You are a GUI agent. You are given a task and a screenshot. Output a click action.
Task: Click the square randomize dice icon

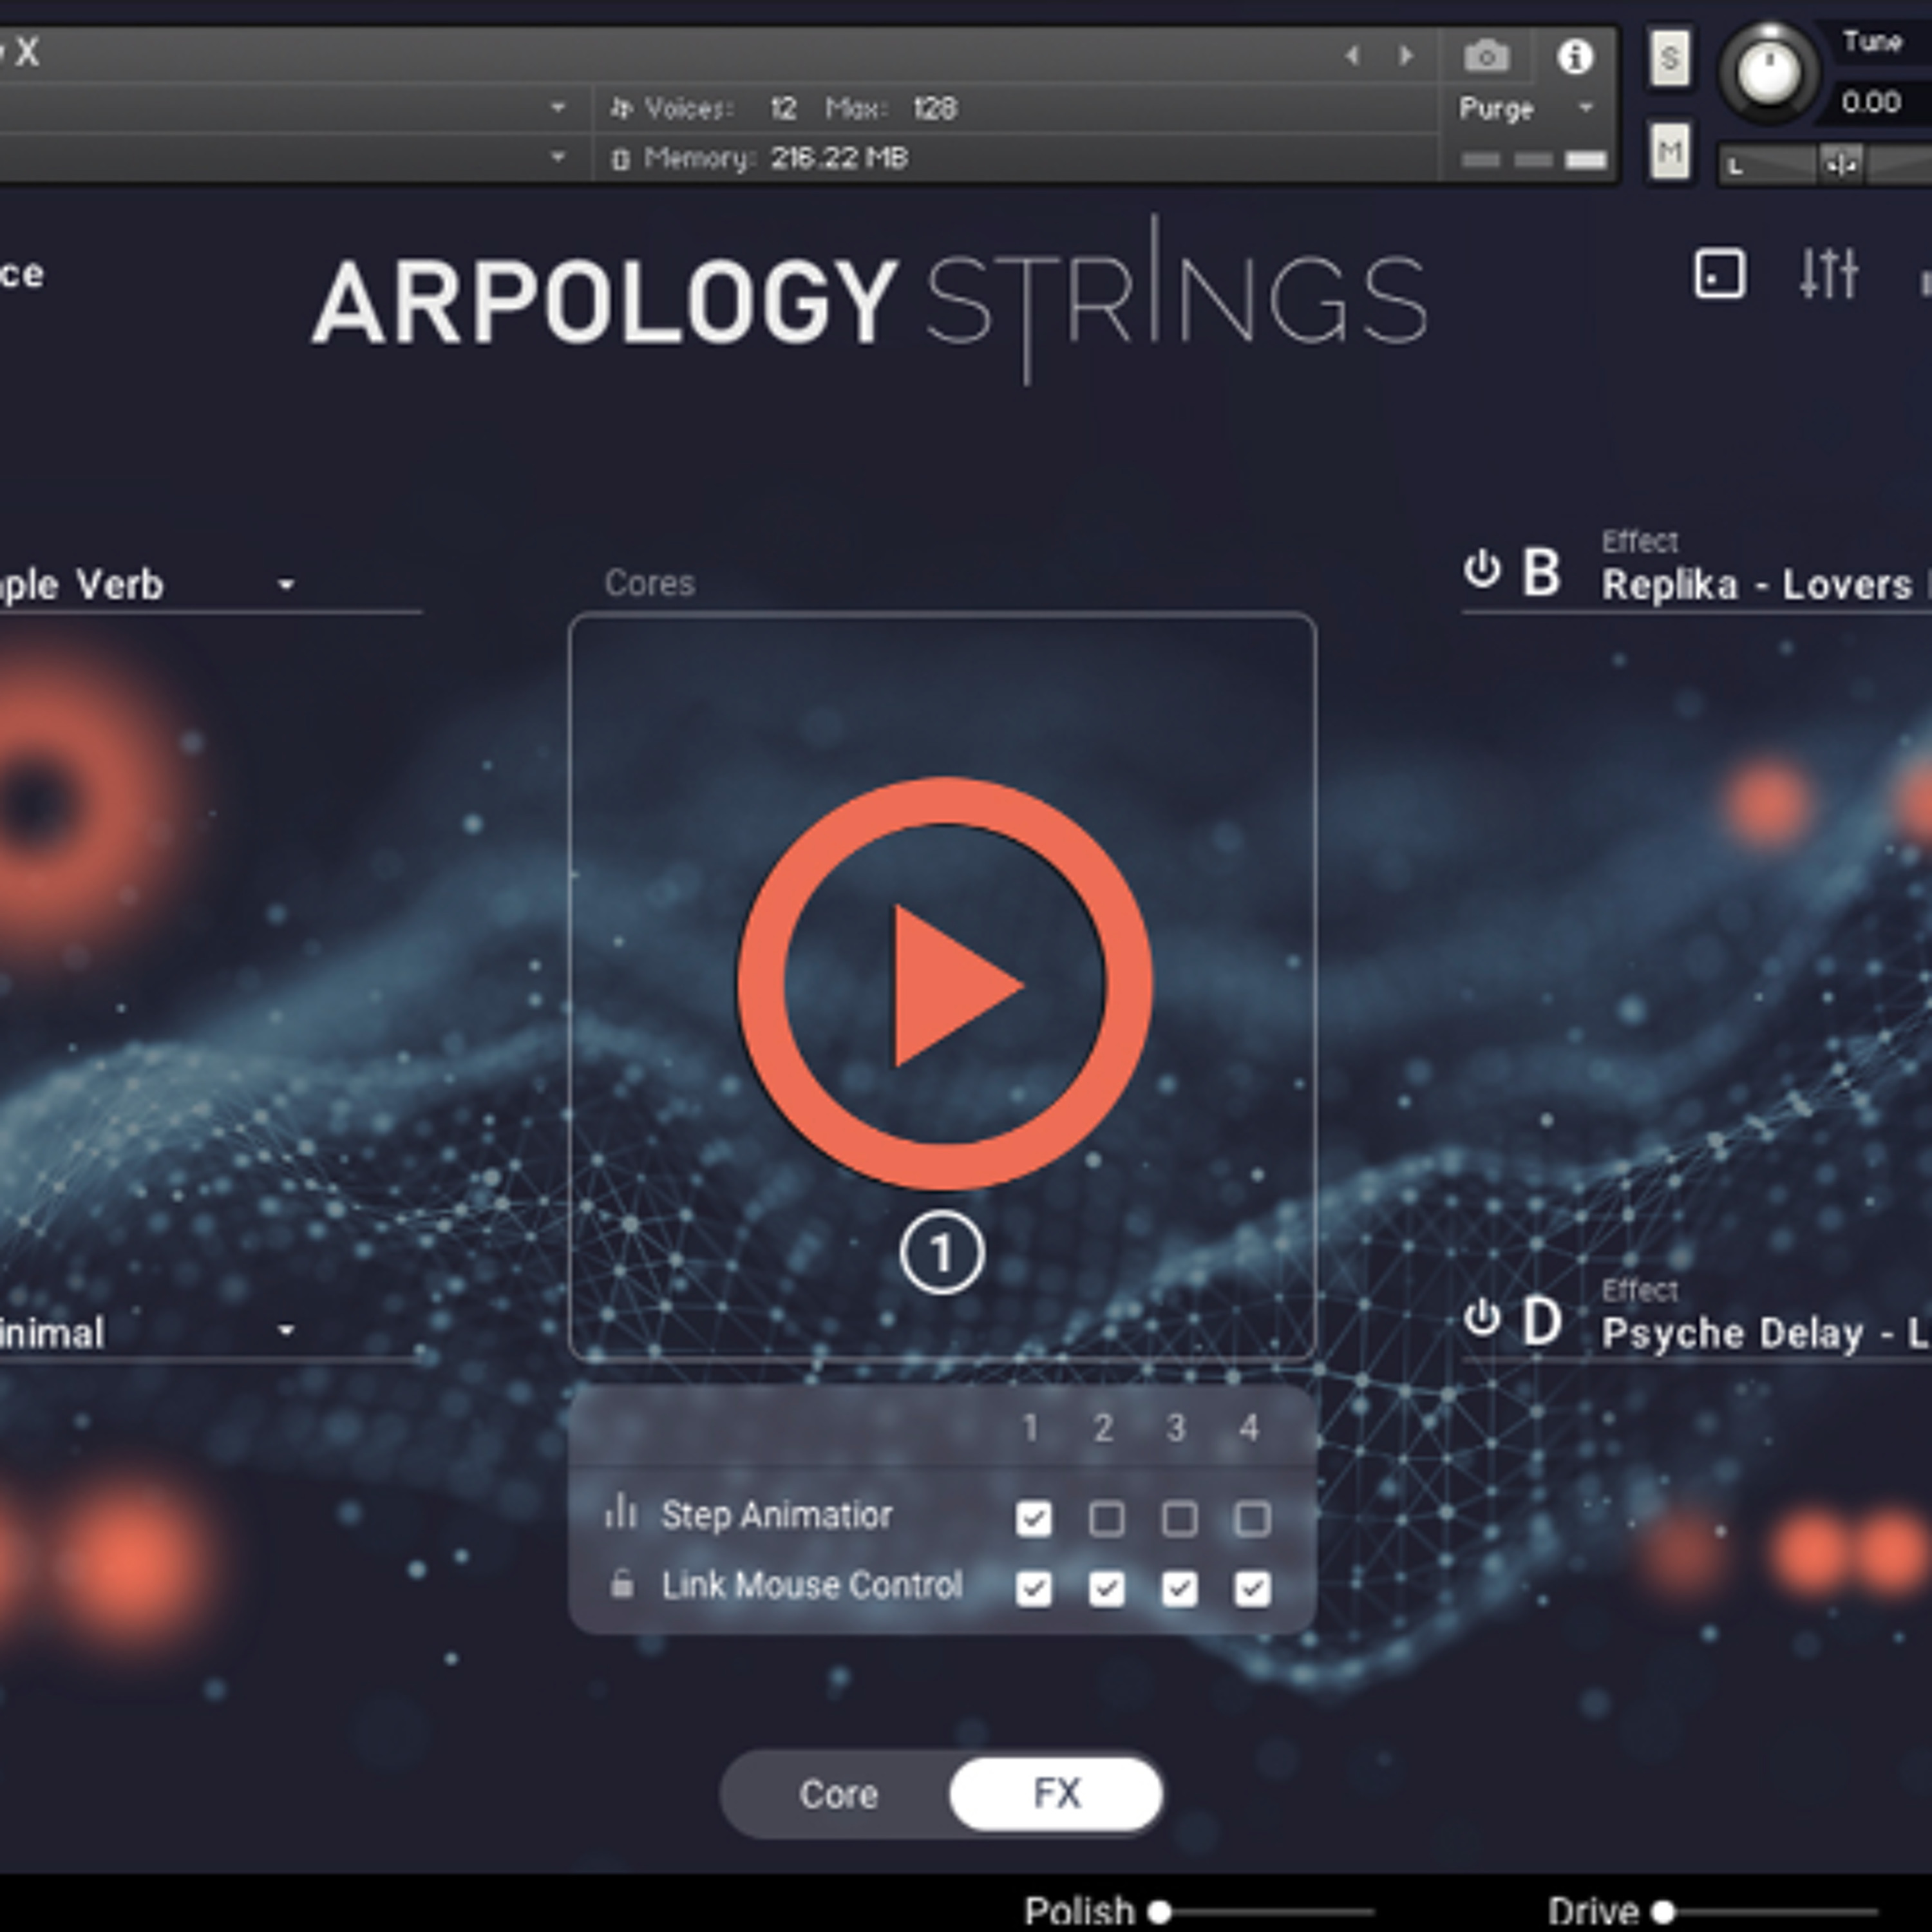pyautogui.click(x=1720, y=274)
